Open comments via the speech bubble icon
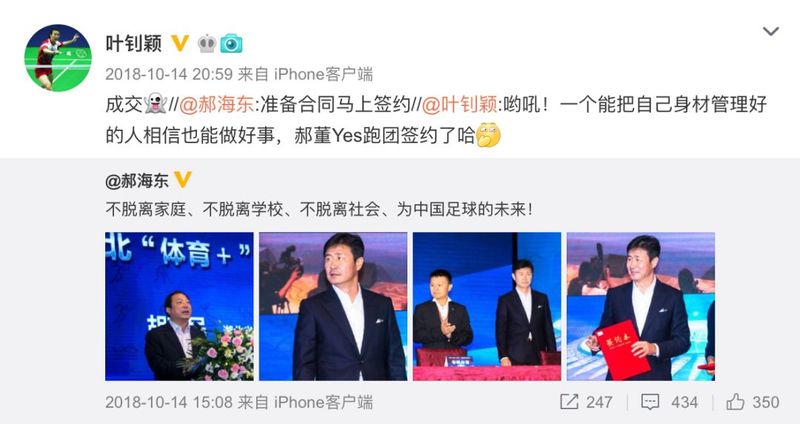800x424 pixels. pyautogui.click(x=649, y=402)
